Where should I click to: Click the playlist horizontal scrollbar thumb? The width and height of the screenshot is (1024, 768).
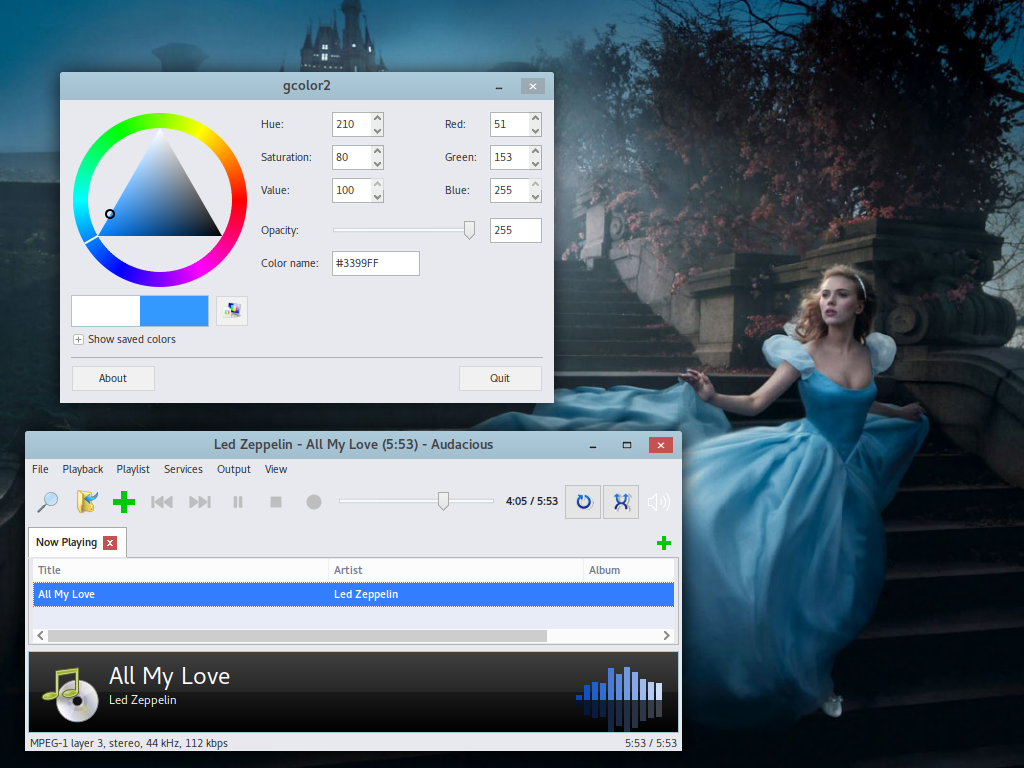(297, 635)
